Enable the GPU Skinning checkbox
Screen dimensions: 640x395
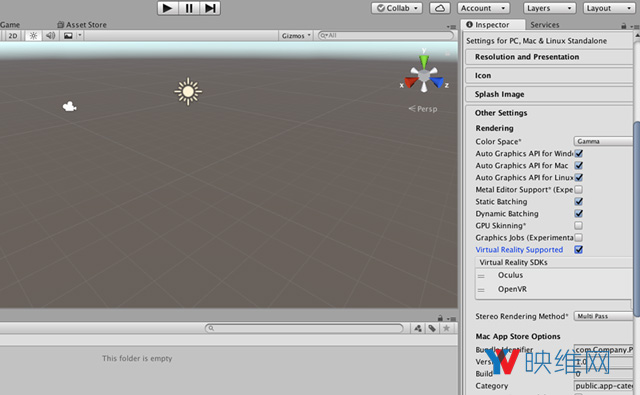pos(578,226)
